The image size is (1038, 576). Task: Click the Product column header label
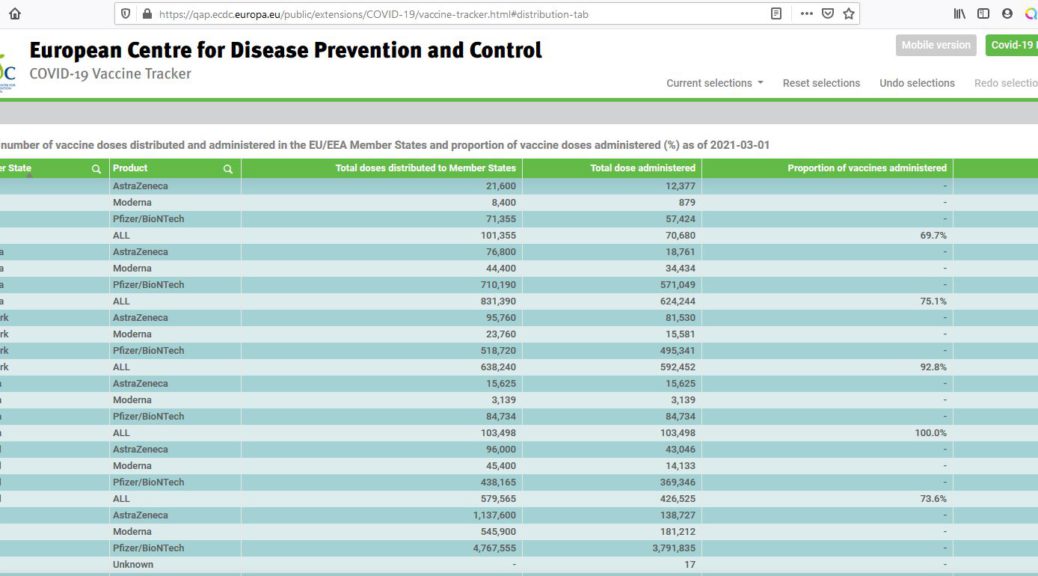(130, 168)
